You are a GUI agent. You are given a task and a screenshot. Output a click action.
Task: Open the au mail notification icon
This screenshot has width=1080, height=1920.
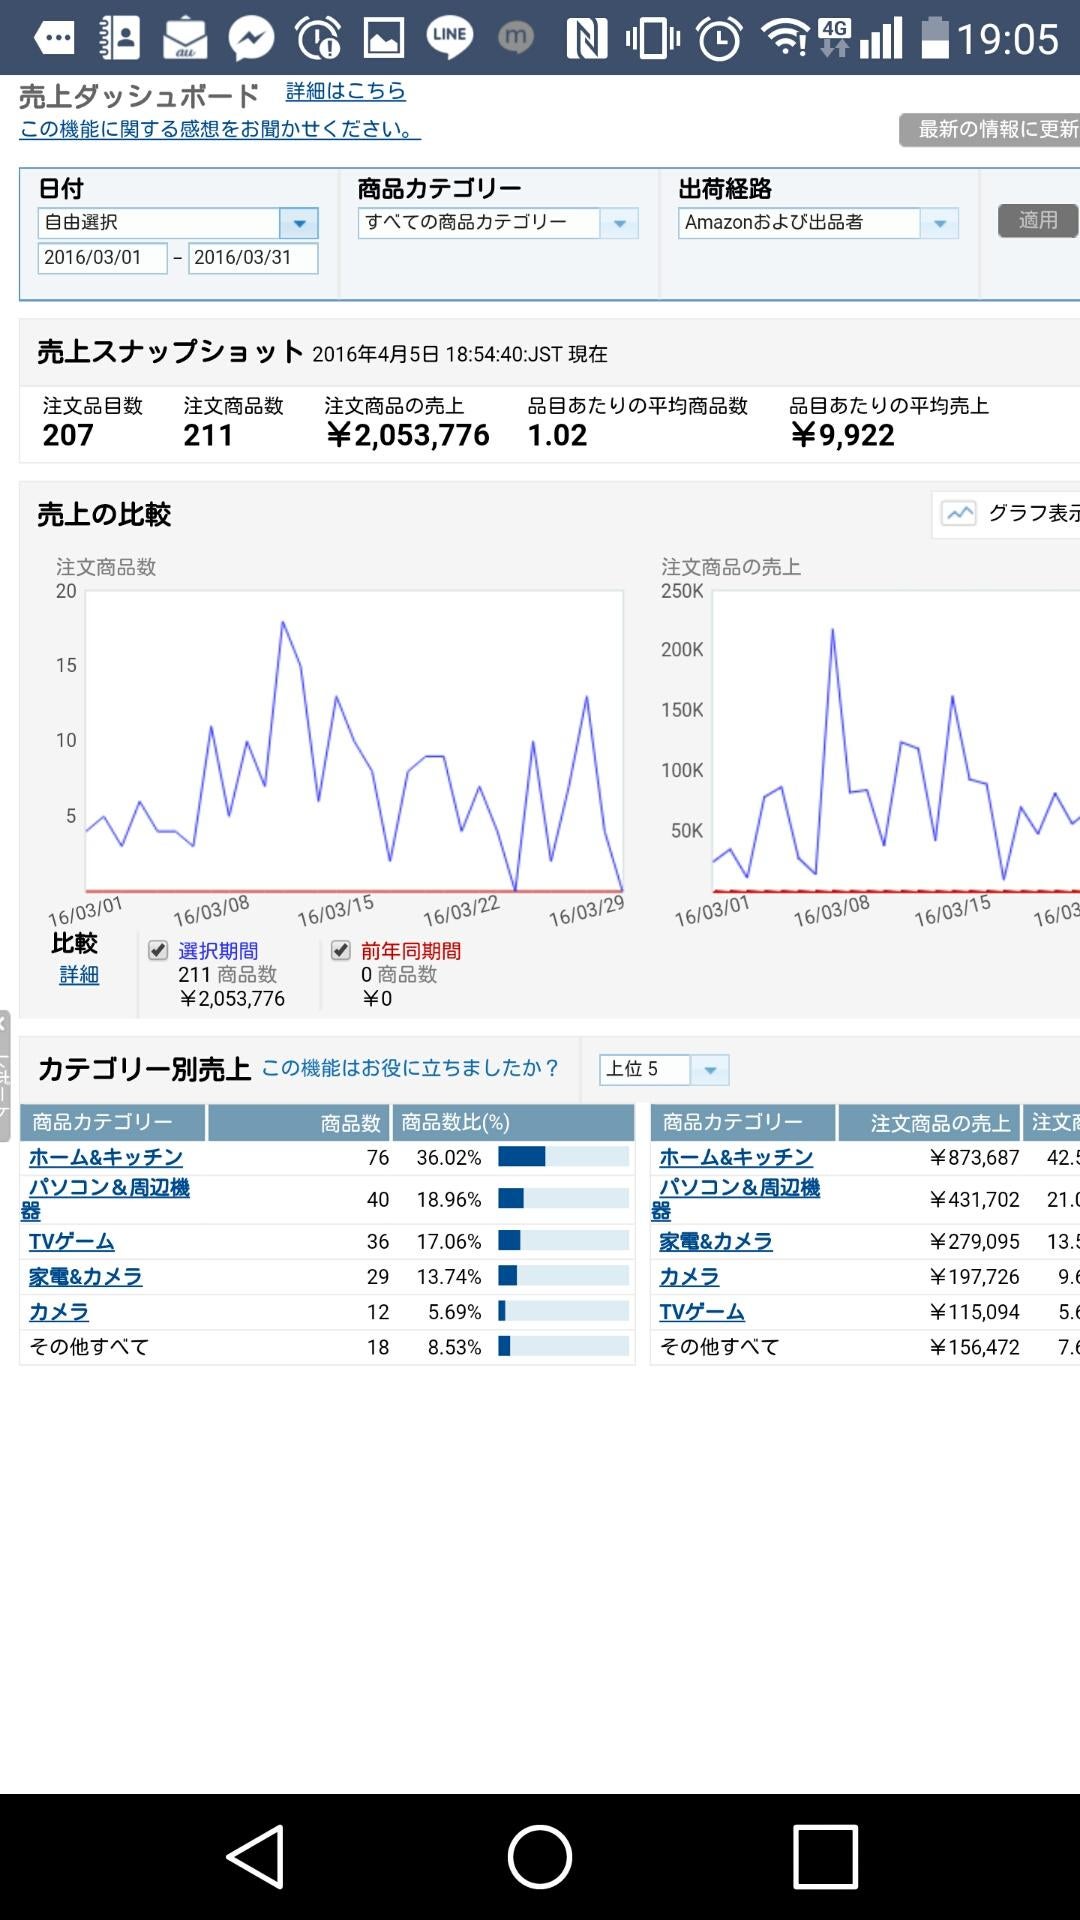185,39
